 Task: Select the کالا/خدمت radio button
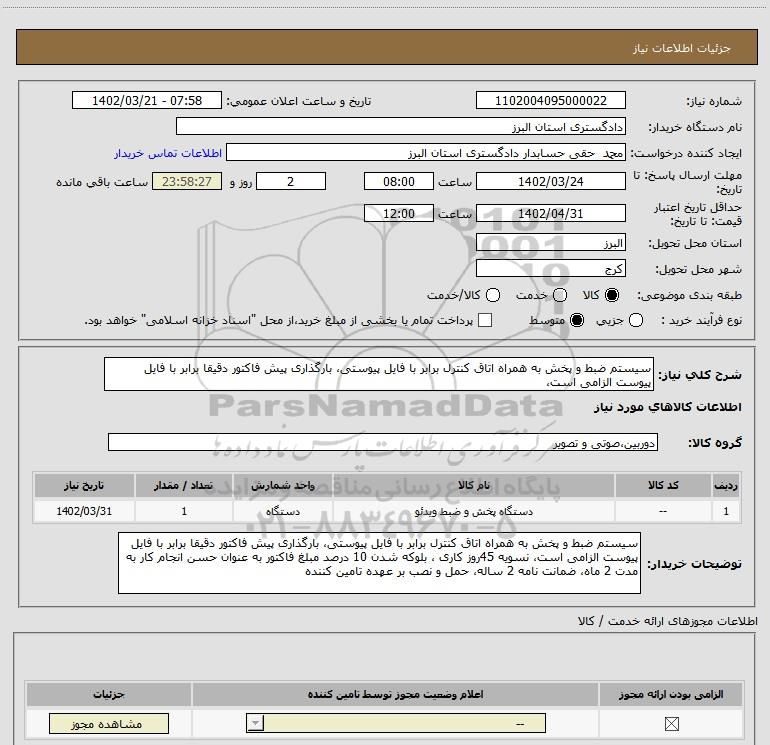click(x=493, y=295)
